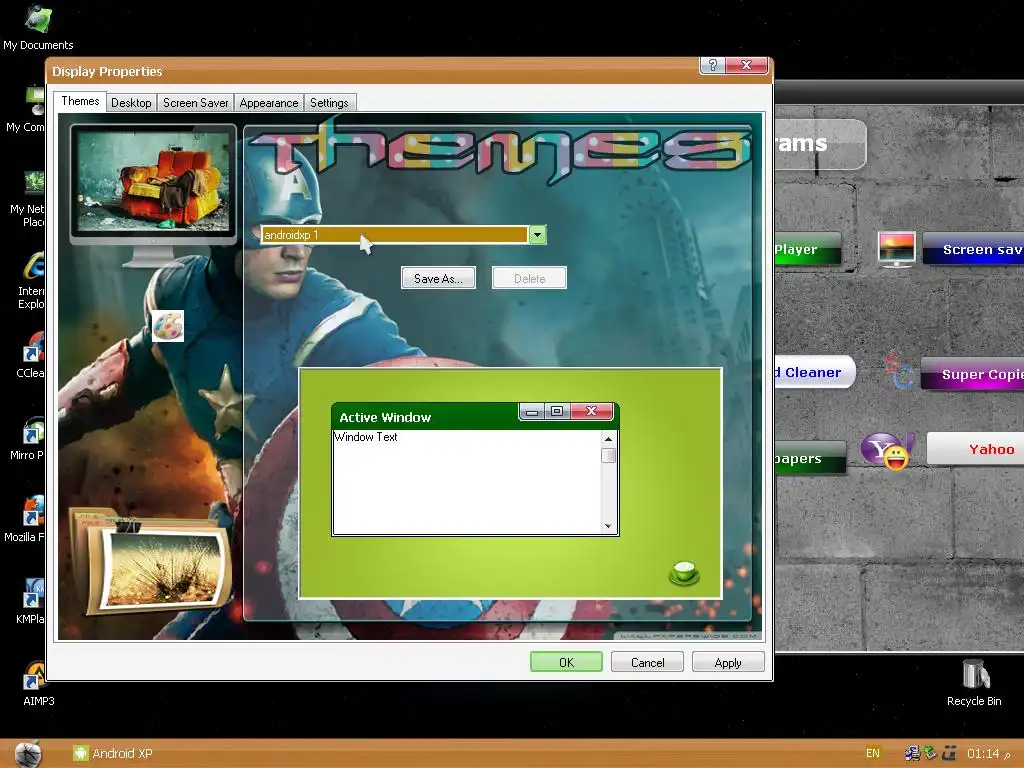Launch Internet Explorer desktop shortcut
The width and height of the screenshot is (1024, 768).
pos(31,281)
